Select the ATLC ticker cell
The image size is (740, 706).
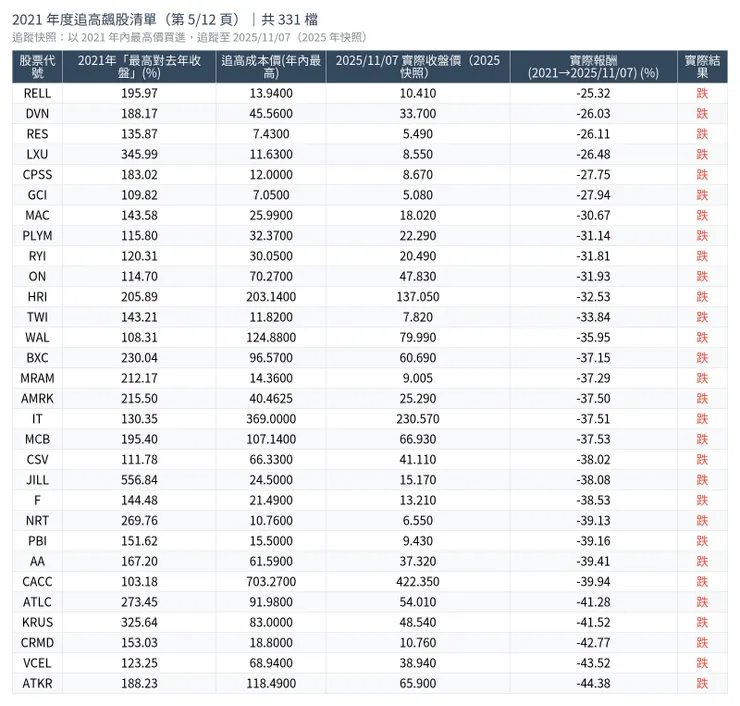point(37,602)
